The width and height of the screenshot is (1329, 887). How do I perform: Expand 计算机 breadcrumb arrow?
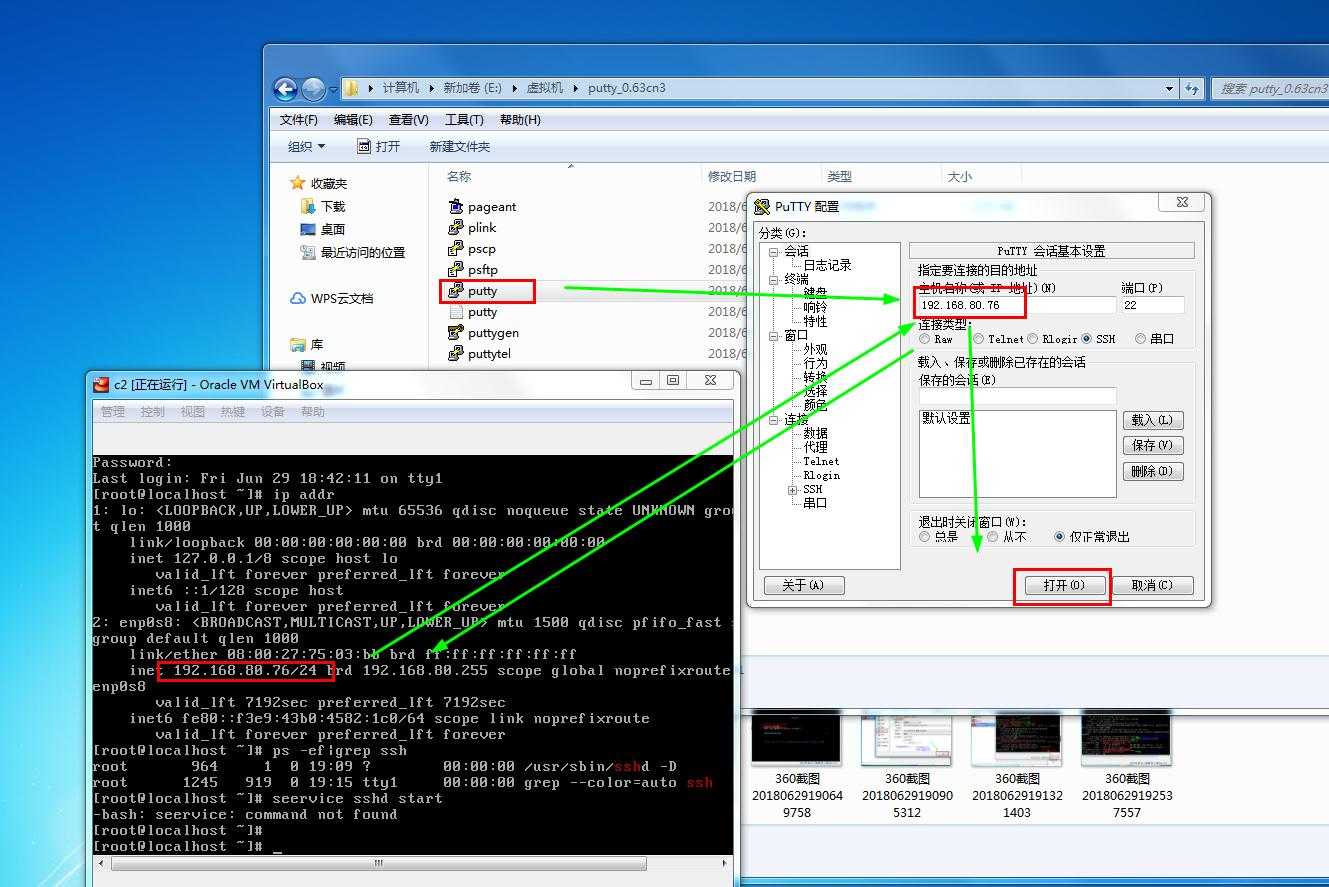(x=430, y=88)
